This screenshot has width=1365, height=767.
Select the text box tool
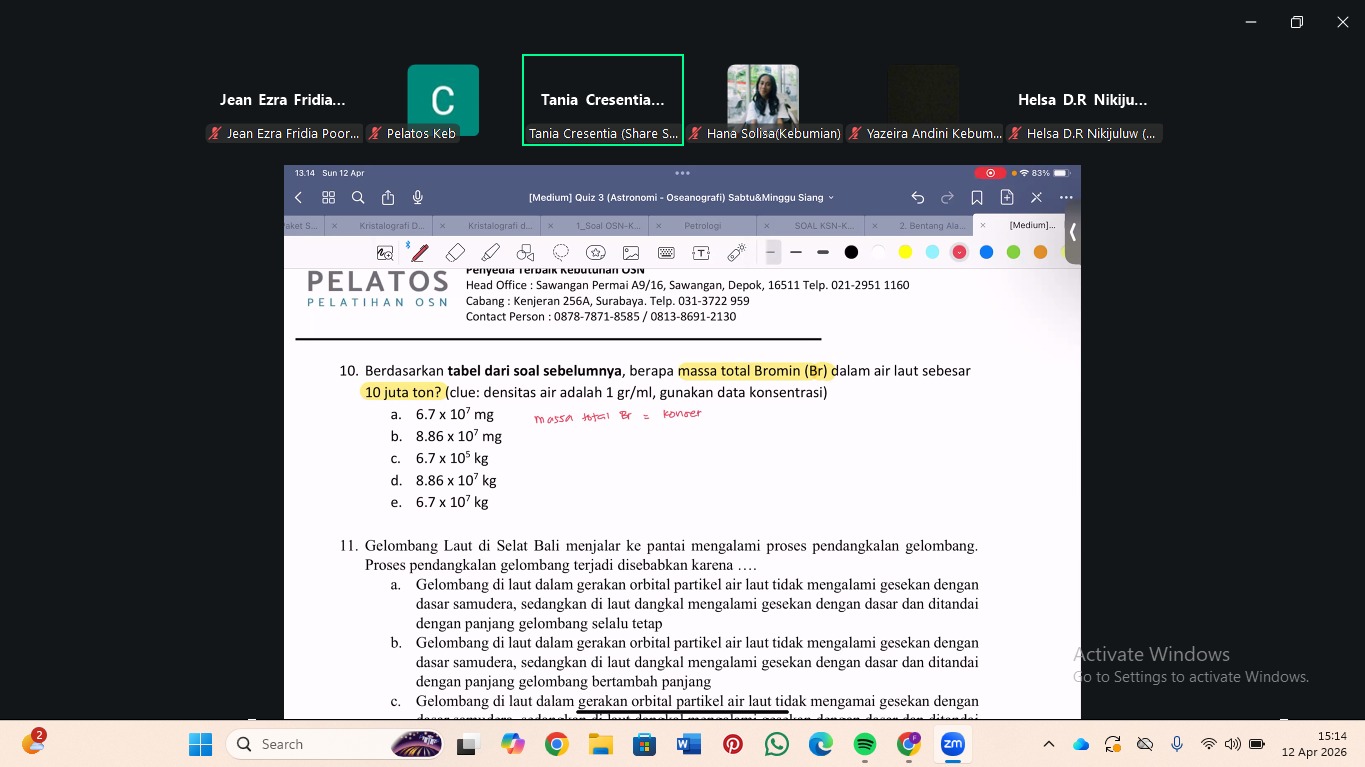click(x=701, y=253)
